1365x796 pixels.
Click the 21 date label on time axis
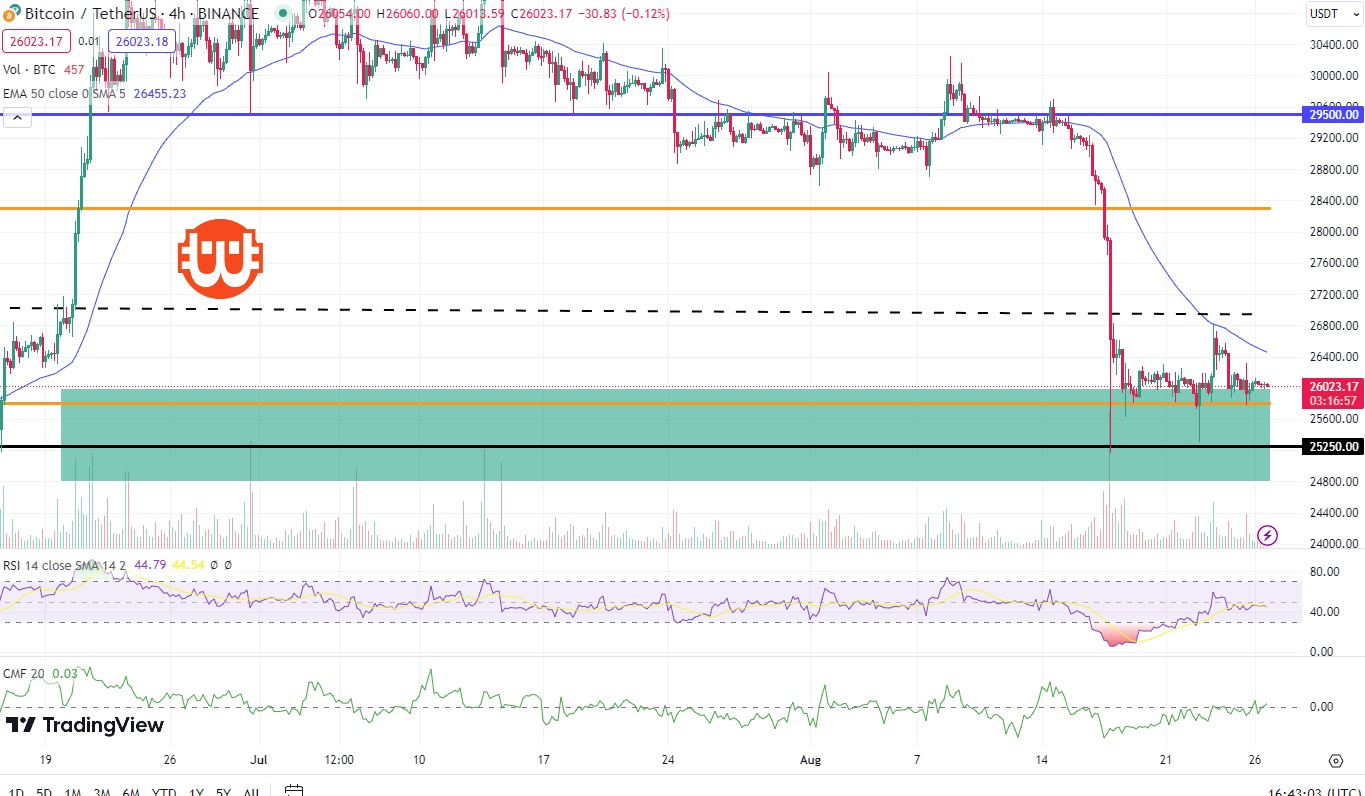click(1164, 760)
